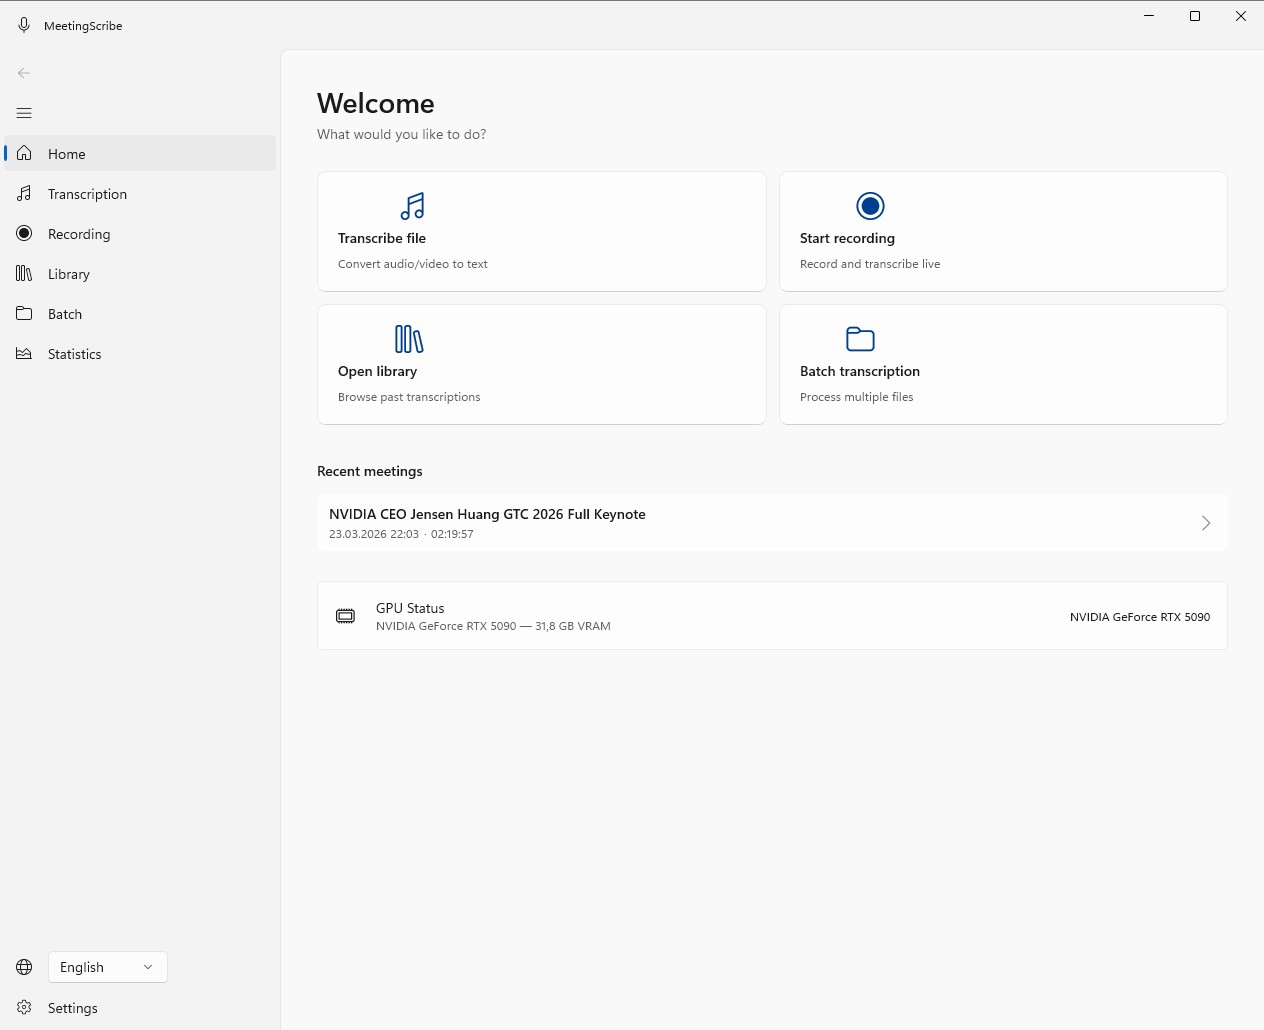Click the GPU chip icon on the status card
Screen dimensions: 1264x1030
(x=345, y=616)
